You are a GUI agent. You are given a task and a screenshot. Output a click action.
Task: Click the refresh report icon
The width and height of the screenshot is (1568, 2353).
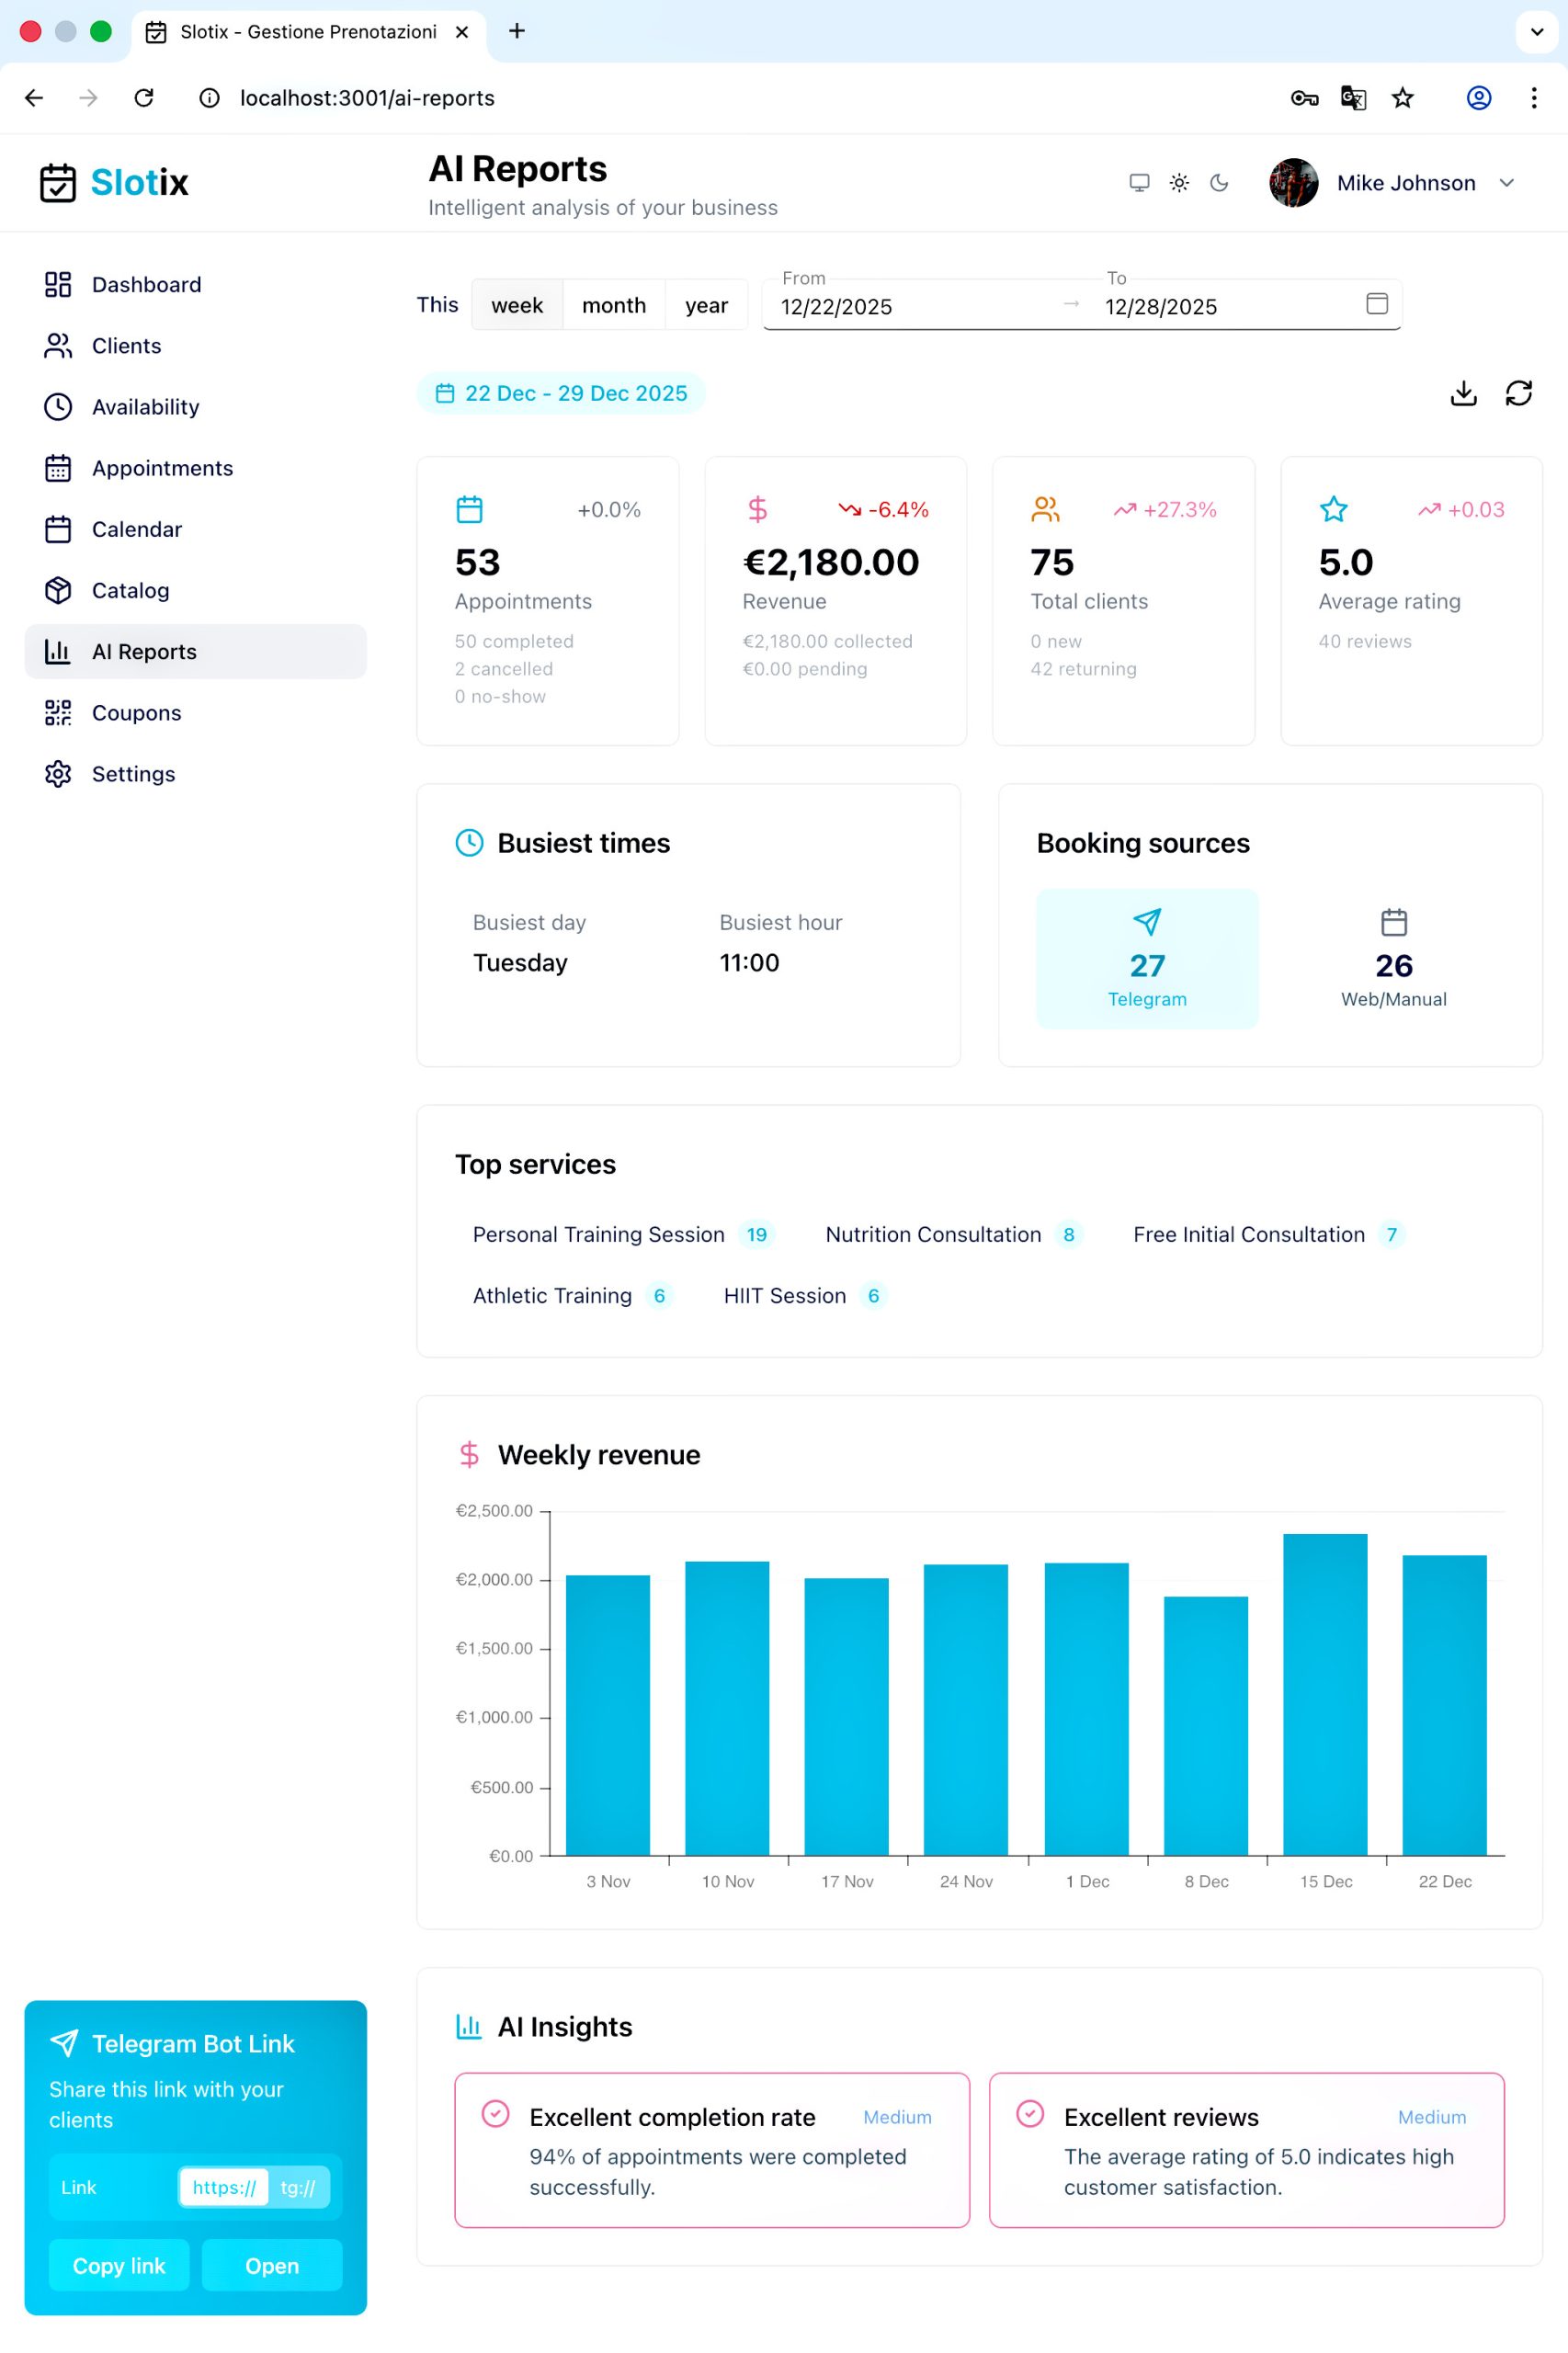click(1518, 393)
